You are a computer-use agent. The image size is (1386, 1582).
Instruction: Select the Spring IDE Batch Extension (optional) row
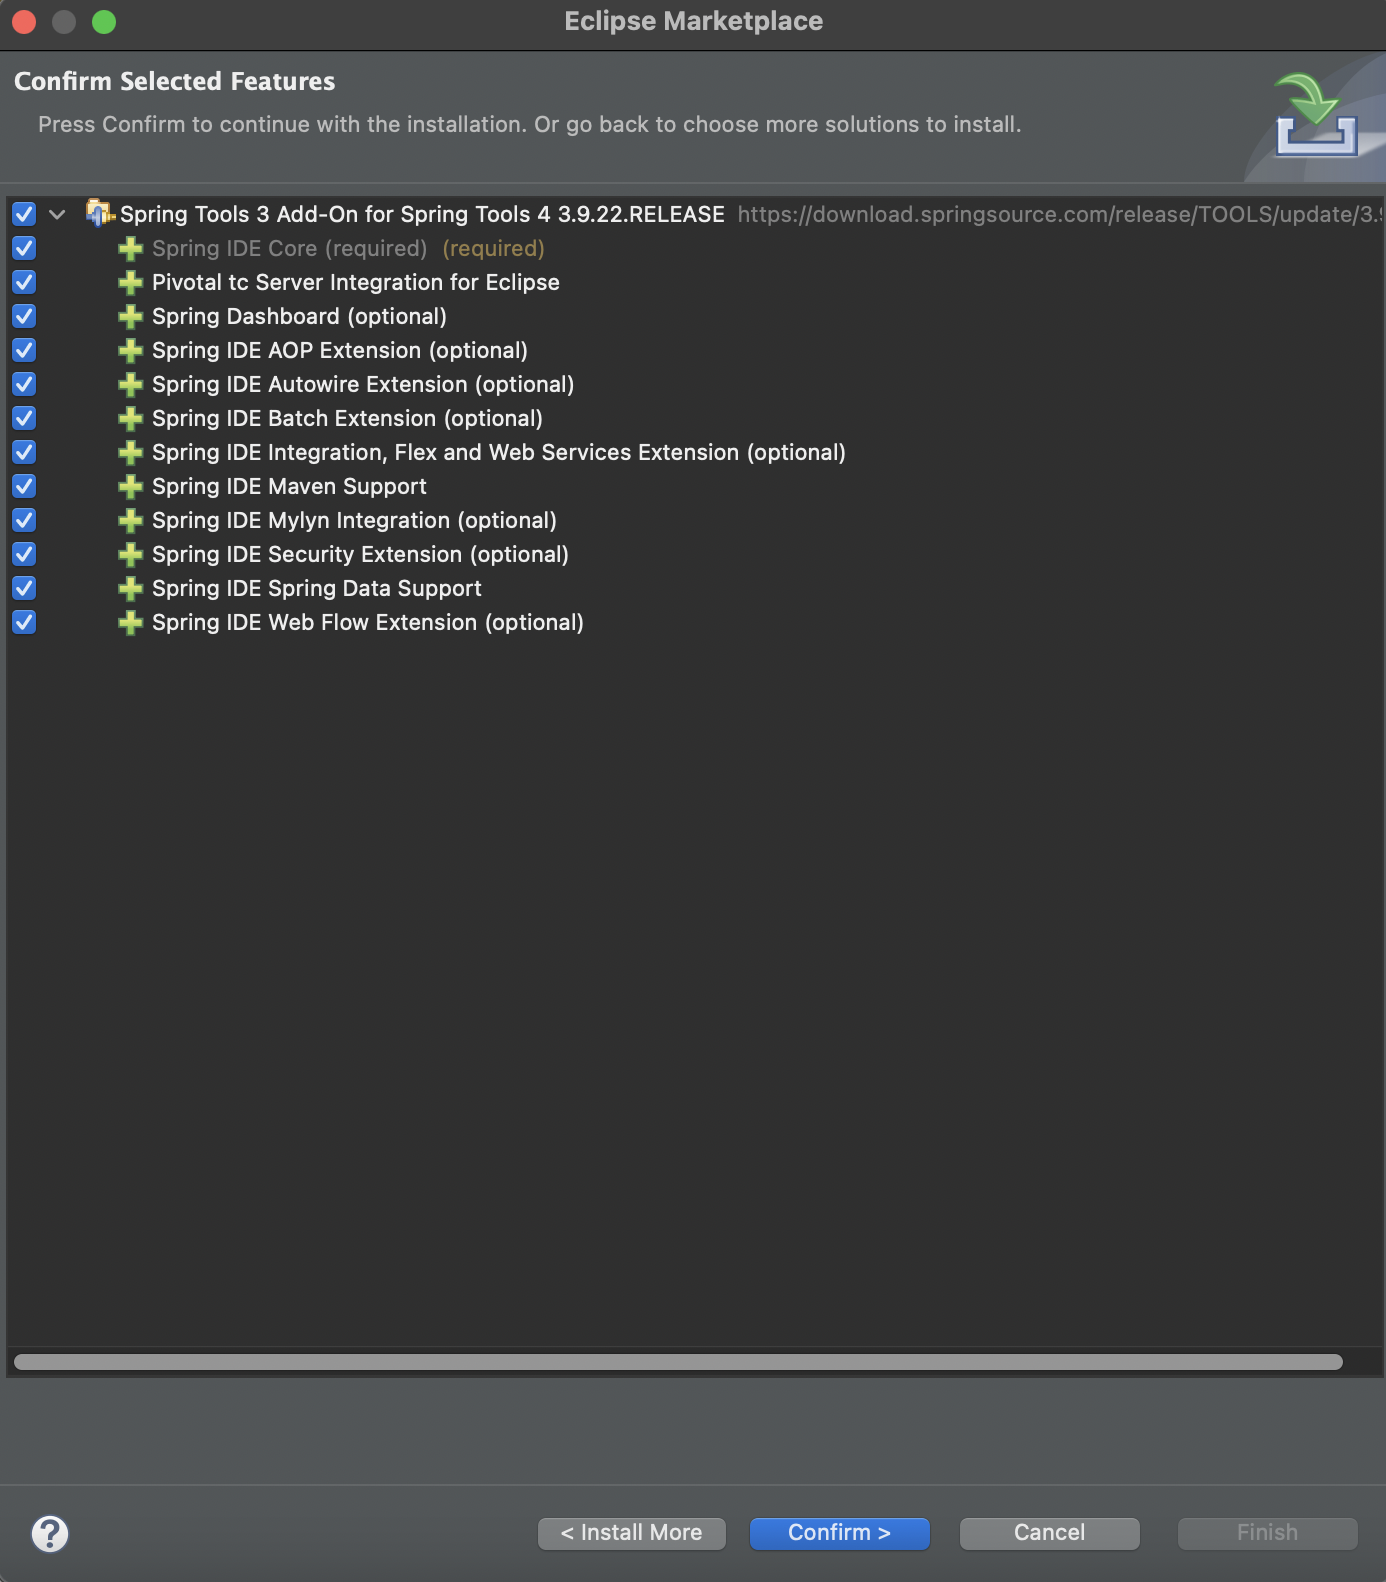click(695, 418)
